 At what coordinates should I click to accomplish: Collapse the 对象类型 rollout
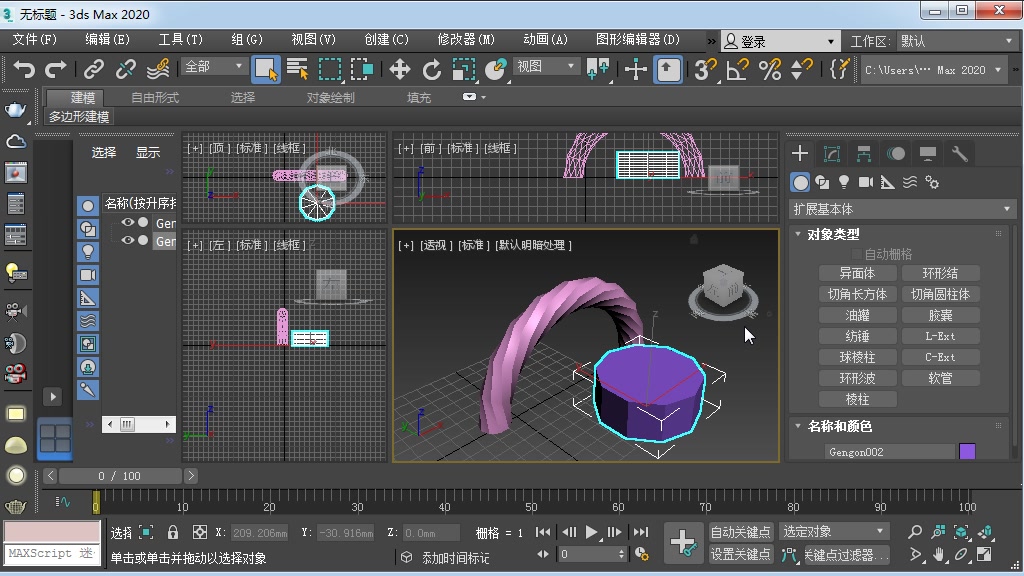797,233
